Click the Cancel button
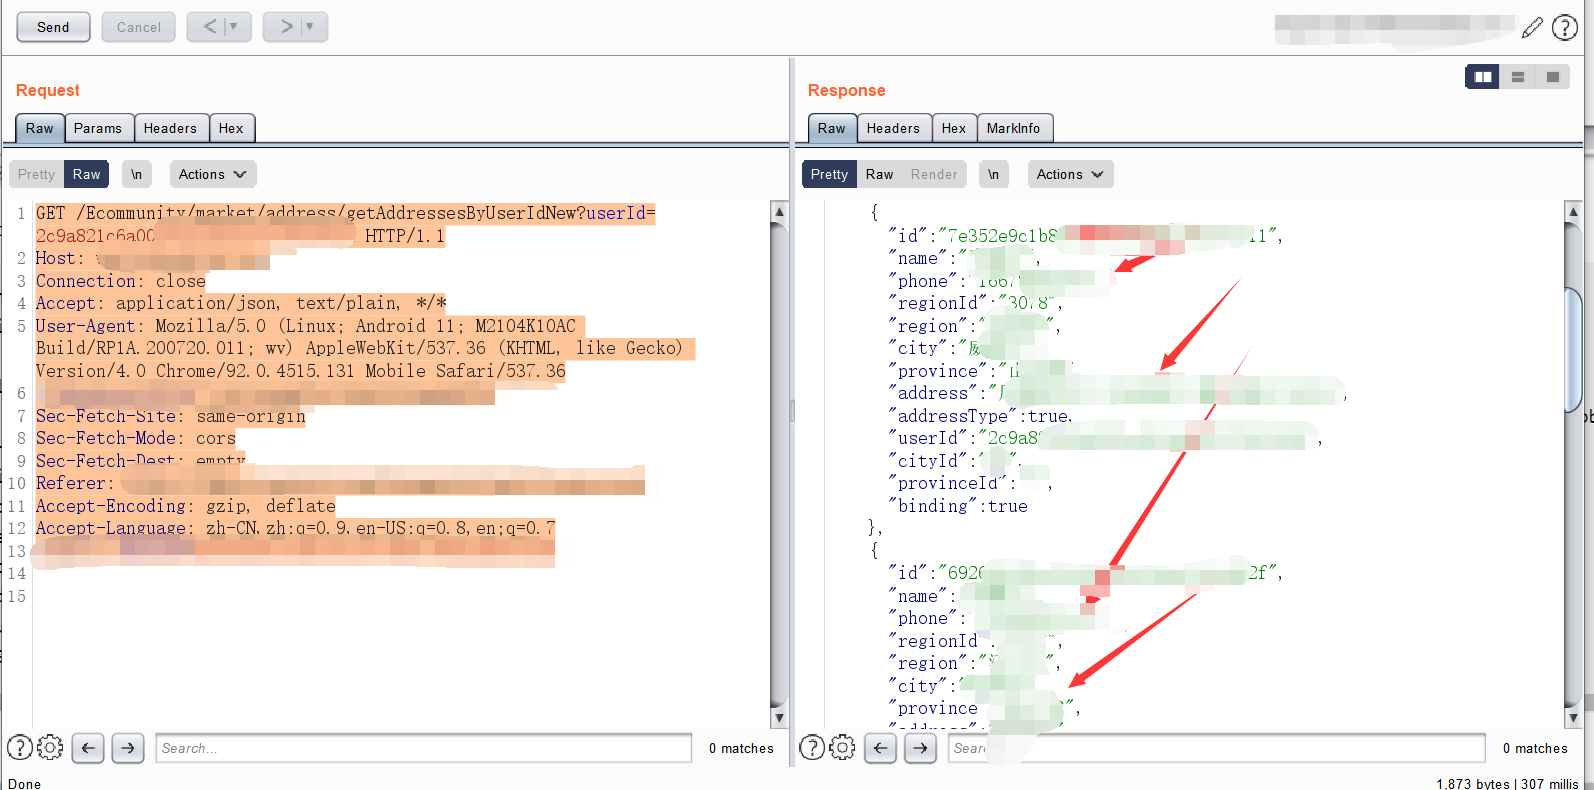Viewport: 1594px width, 790px height. [x=138, y=27]
